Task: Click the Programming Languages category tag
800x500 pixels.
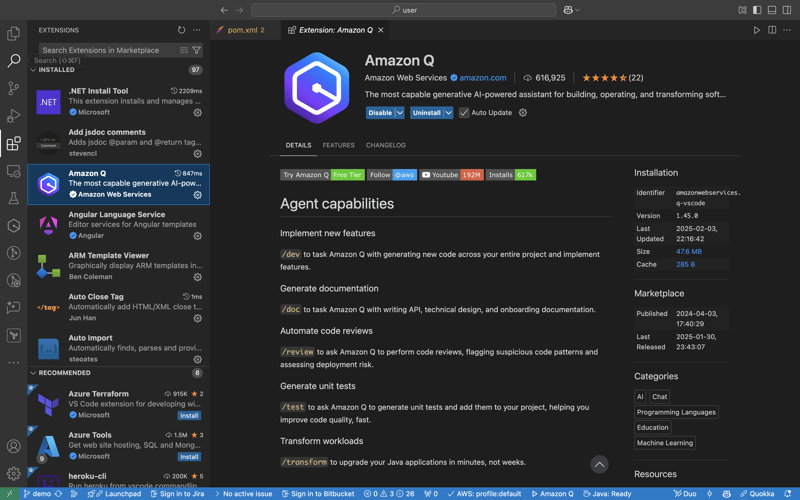Action: click(x=676, y=412)
